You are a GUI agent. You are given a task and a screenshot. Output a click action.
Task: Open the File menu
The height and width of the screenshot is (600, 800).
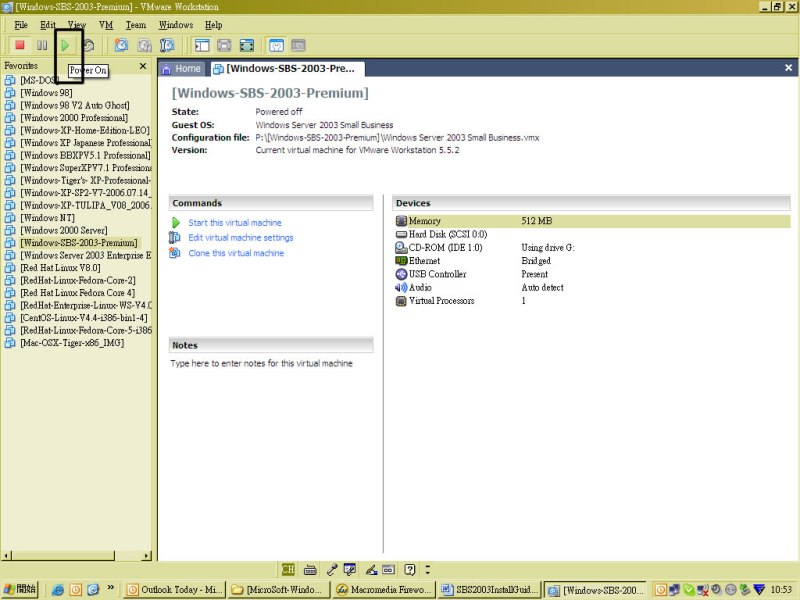[x=21, y=25]
